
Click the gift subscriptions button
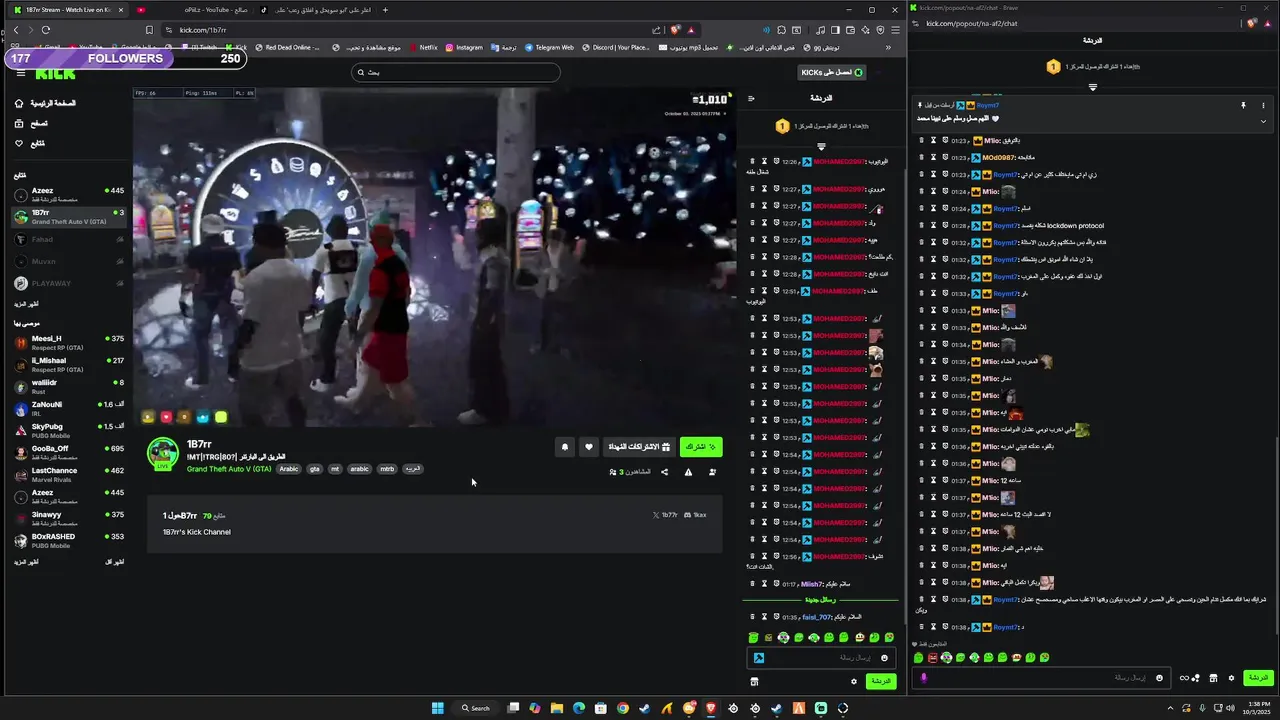pos(640,447)
